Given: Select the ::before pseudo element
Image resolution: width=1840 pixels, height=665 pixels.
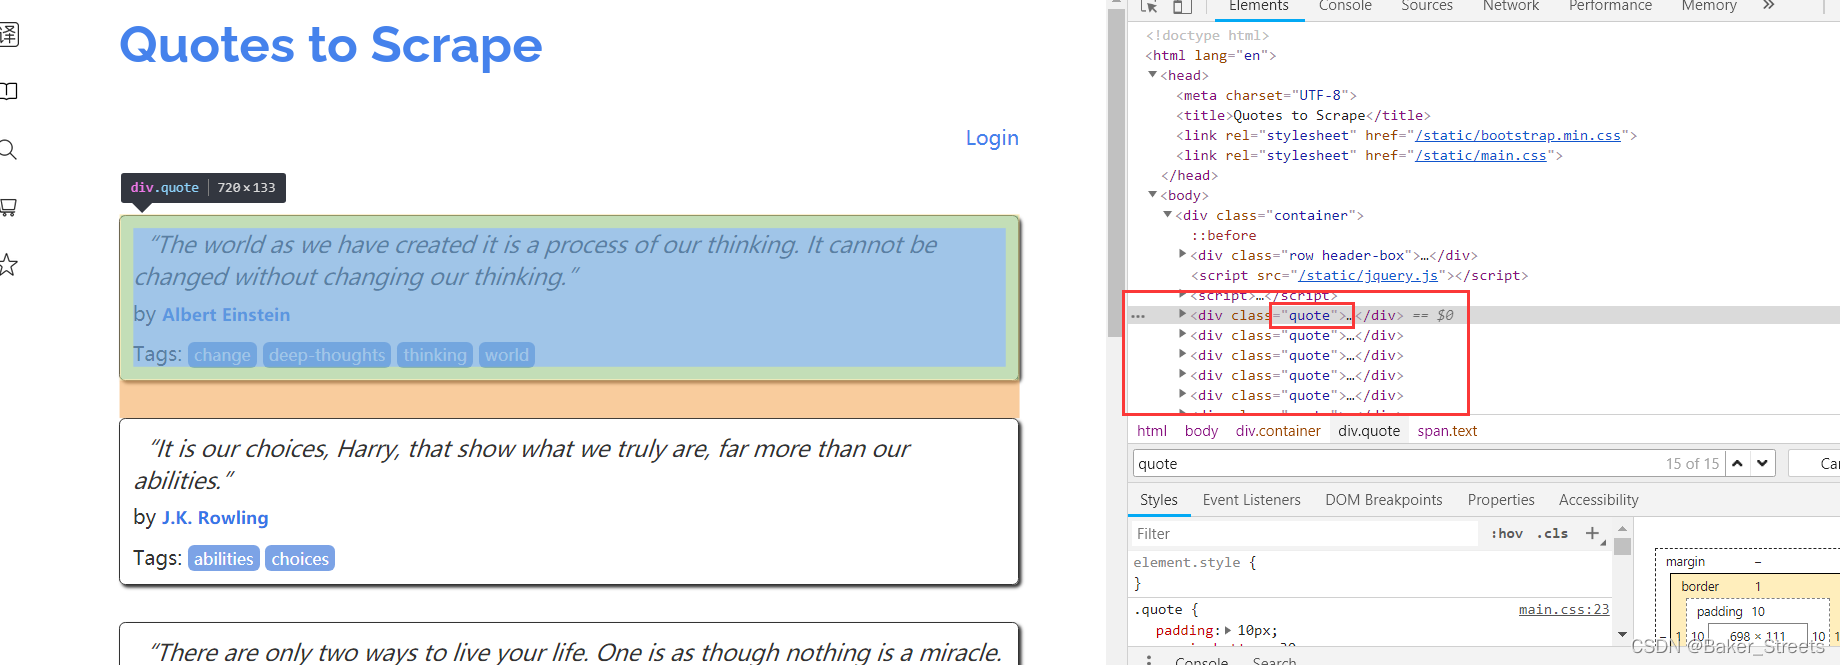Looking at the screenshot, I should click(1224, 235).
